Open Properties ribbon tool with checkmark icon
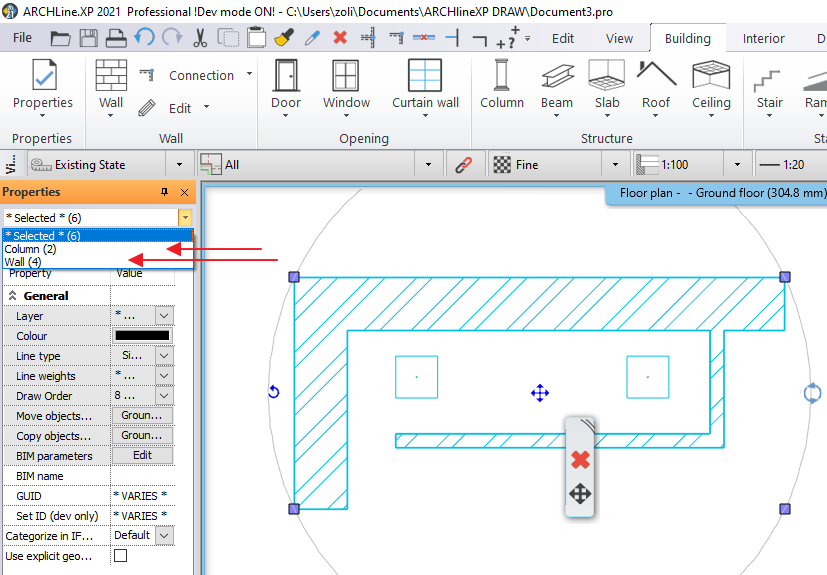Image resolution: width=827 pixels, height=575 pixels. pyautogui.click(x=43, y=84)
